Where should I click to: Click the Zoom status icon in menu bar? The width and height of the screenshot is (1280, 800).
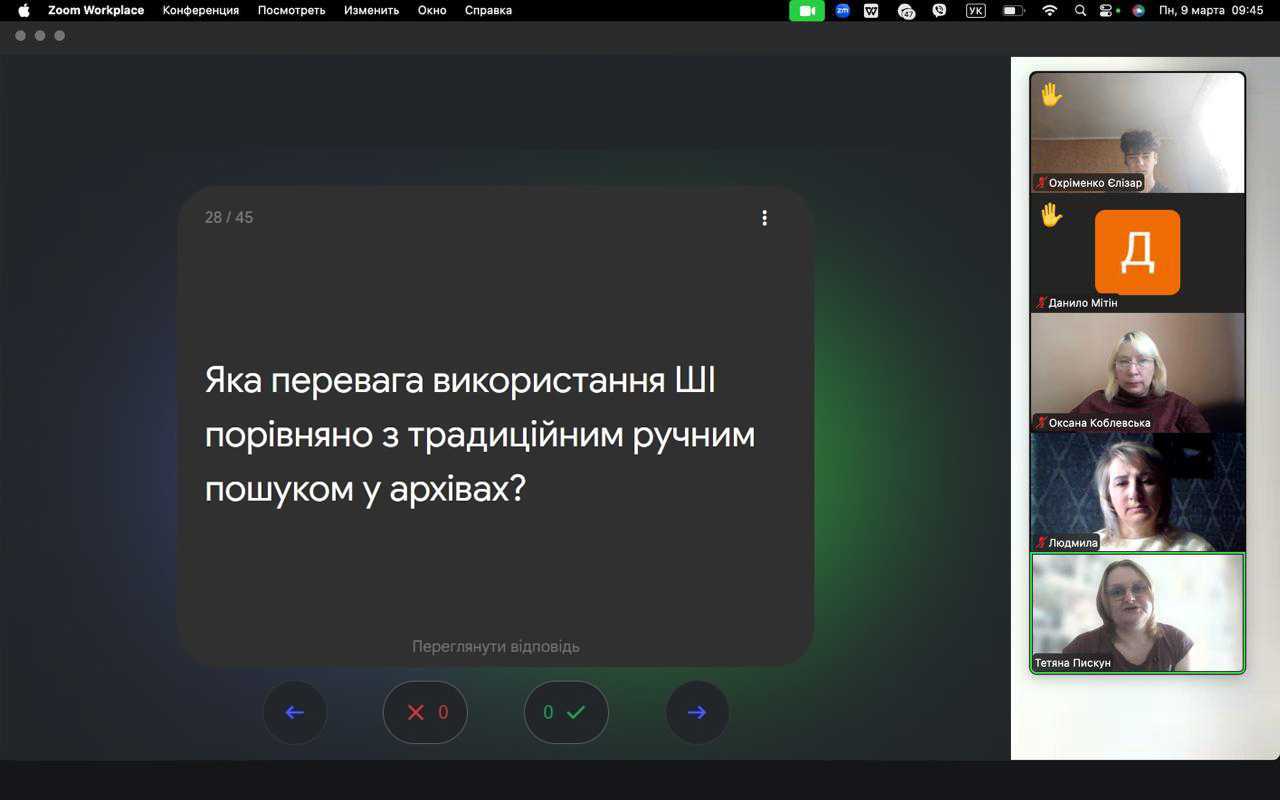[x=842, y=10]
